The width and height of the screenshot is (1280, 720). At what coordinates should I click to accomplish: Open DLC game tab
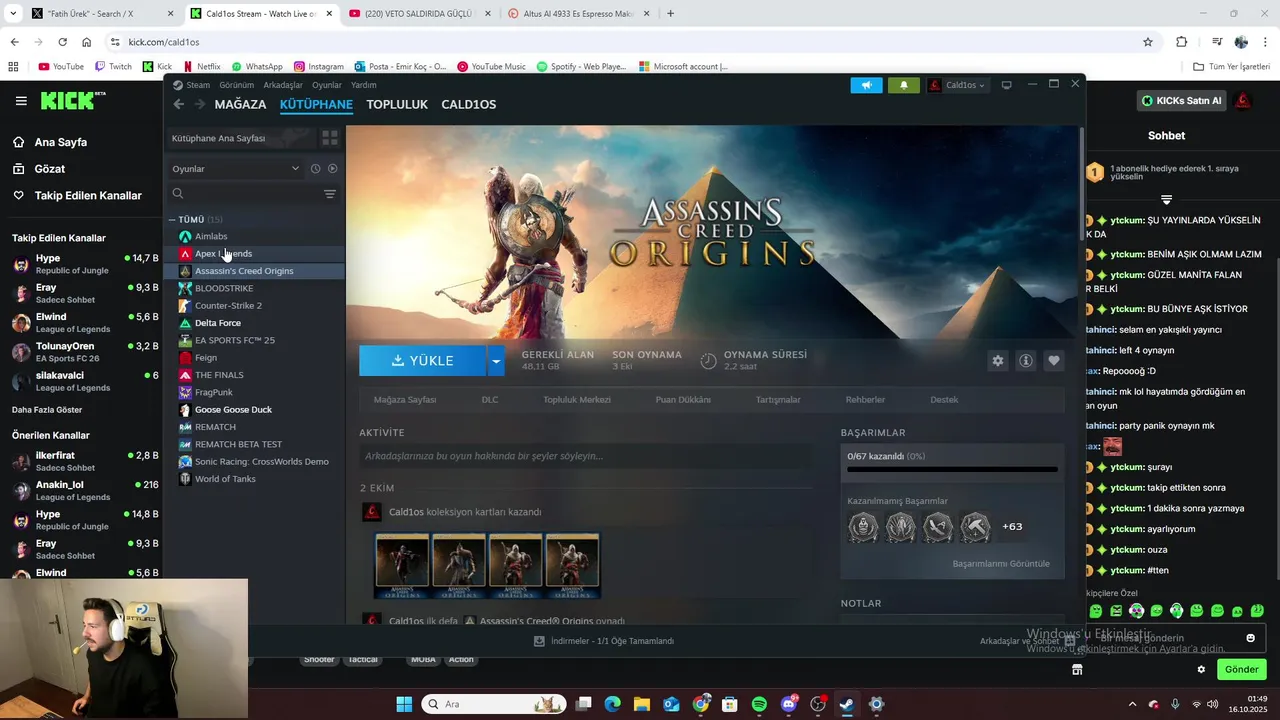(490, 400)
